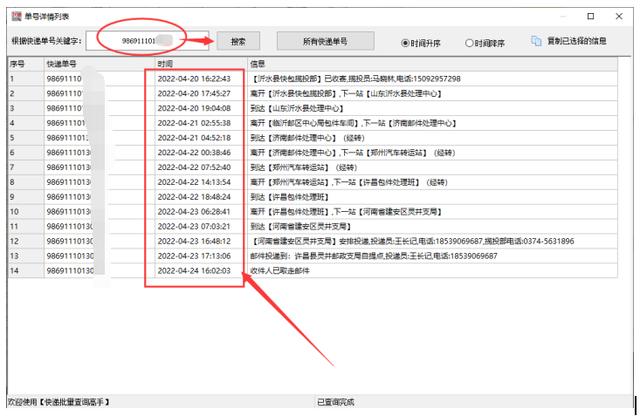The height and width of the screenshot is (416, 640).
Task: Focus the tracking number keyword input field
Action: click(147, 41)
